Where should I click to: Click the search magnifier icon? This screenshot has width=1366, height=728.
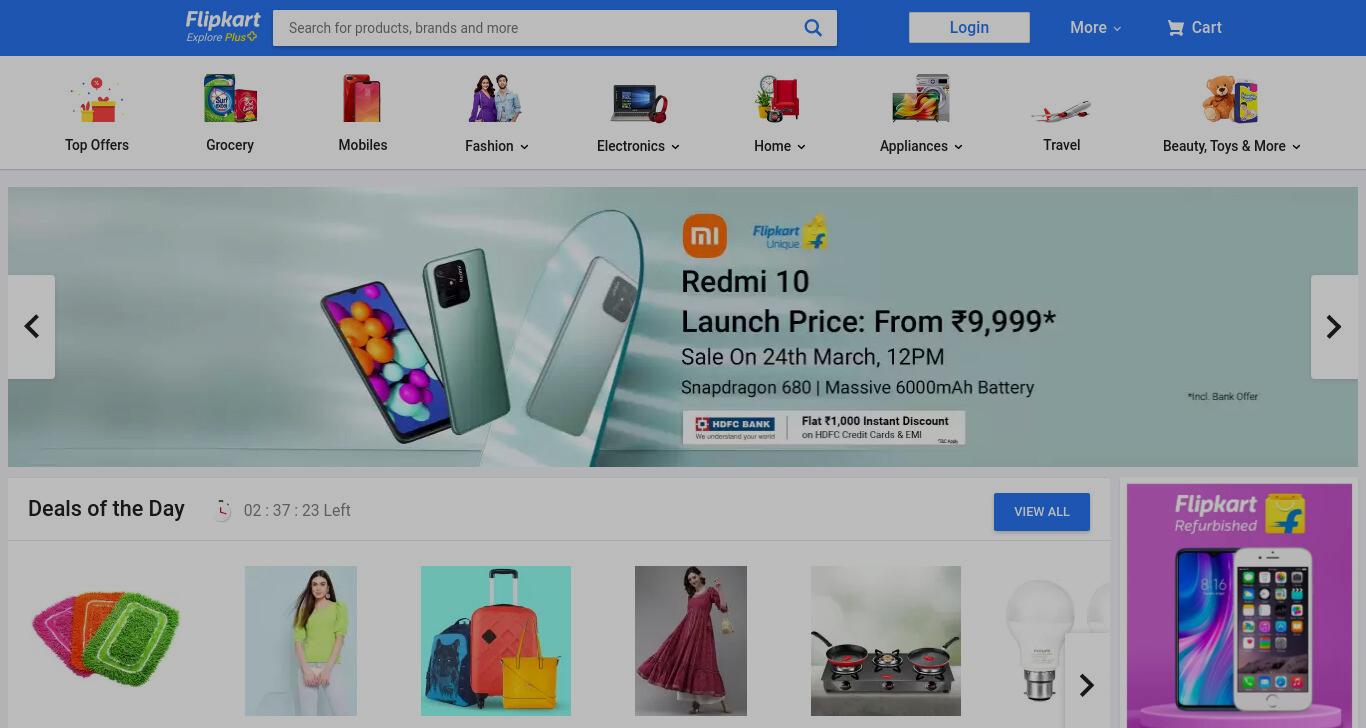tap(813, 28)
